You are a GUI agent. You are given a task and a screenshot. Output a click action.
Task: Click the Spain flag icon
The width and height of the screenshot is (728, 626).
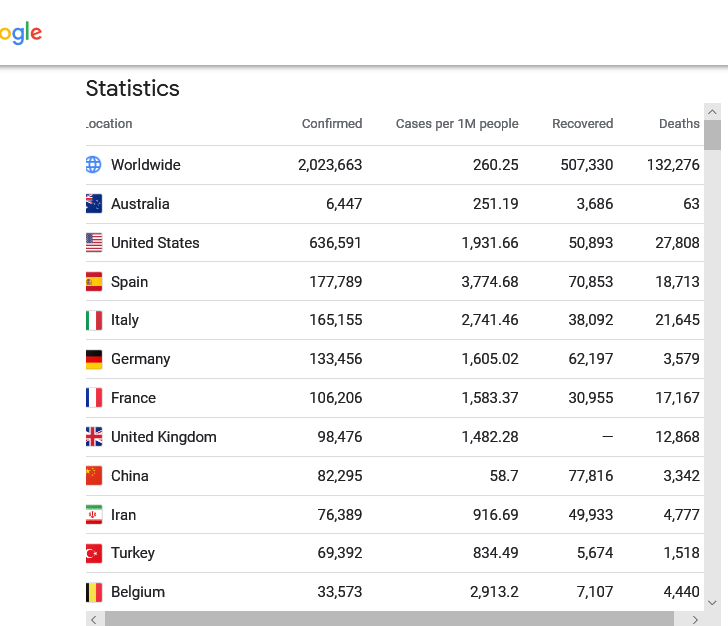(x=94, y=282)
